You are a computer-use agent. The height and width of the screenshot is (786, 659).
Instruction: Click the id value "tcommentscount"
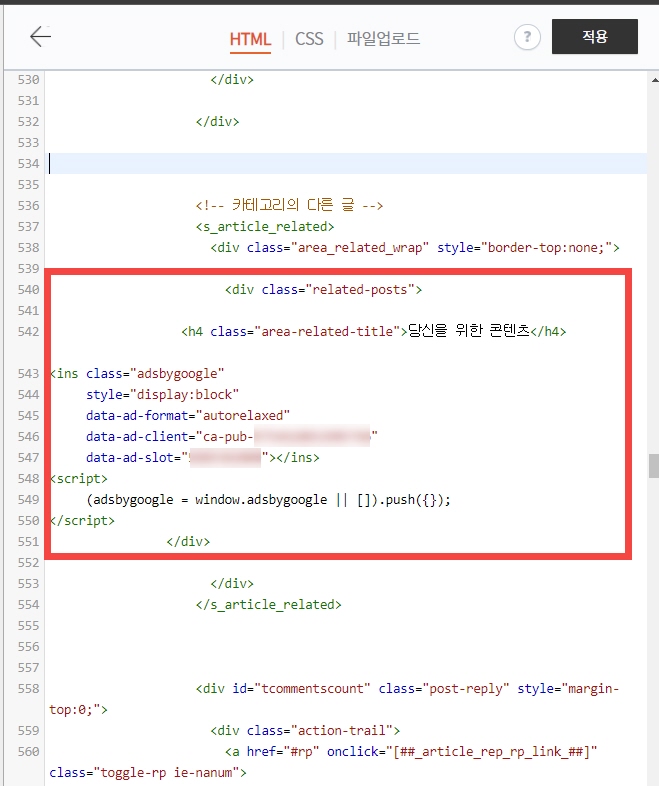(312, 689)
